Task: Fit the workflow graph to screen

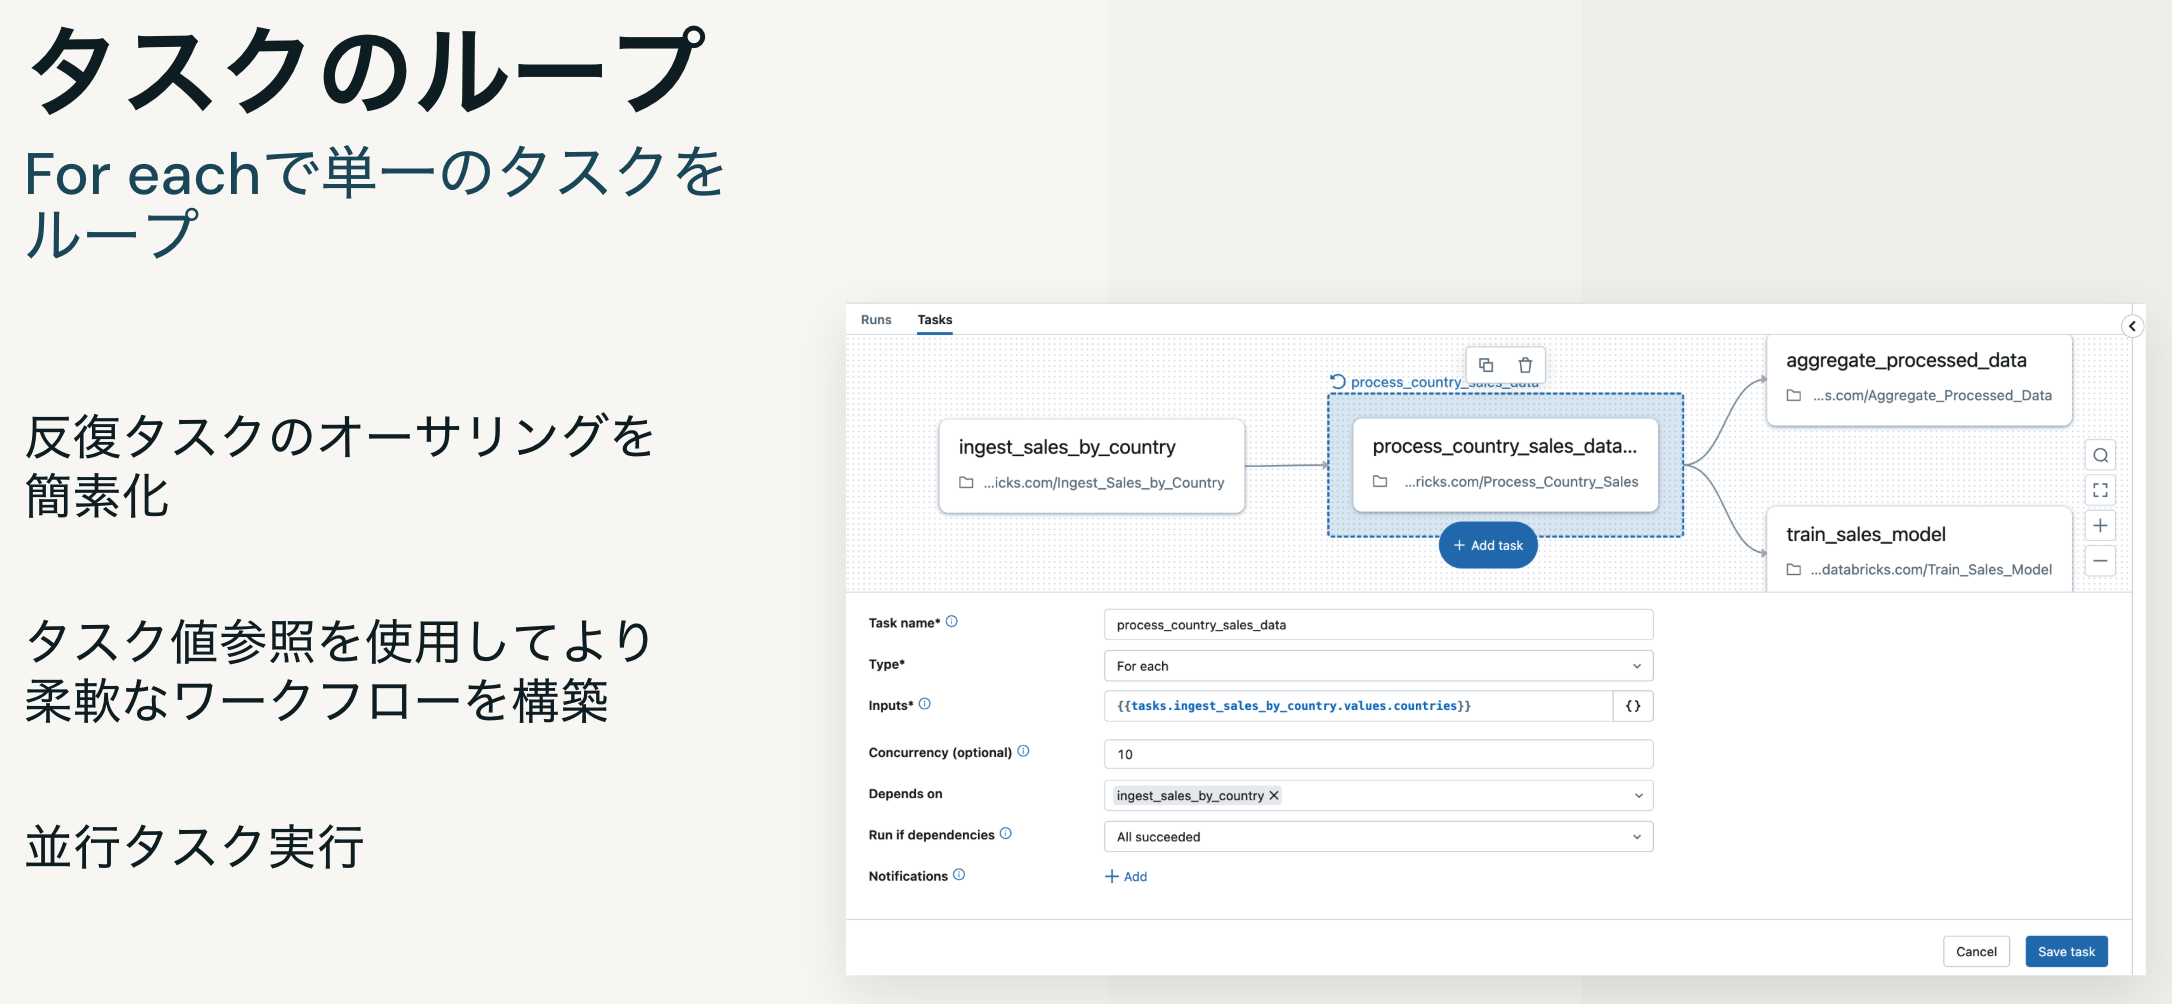Action: tap(2100, 490)
